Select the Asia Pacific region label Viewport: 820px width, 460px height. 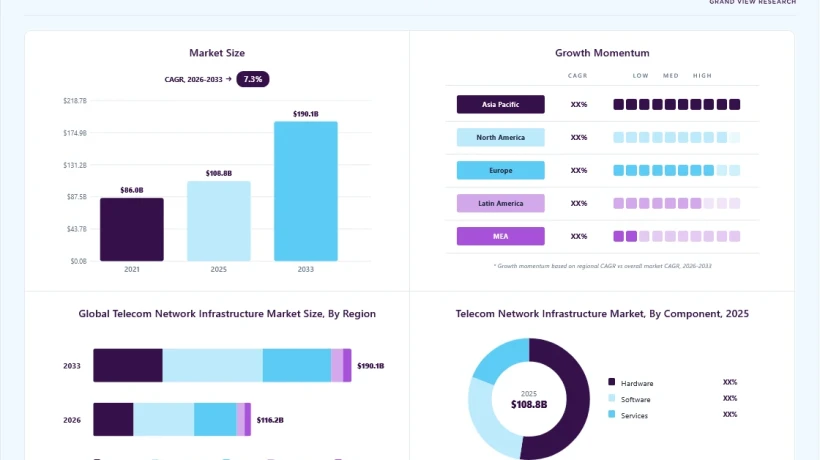pyautogui.click(x=500, y=104)
